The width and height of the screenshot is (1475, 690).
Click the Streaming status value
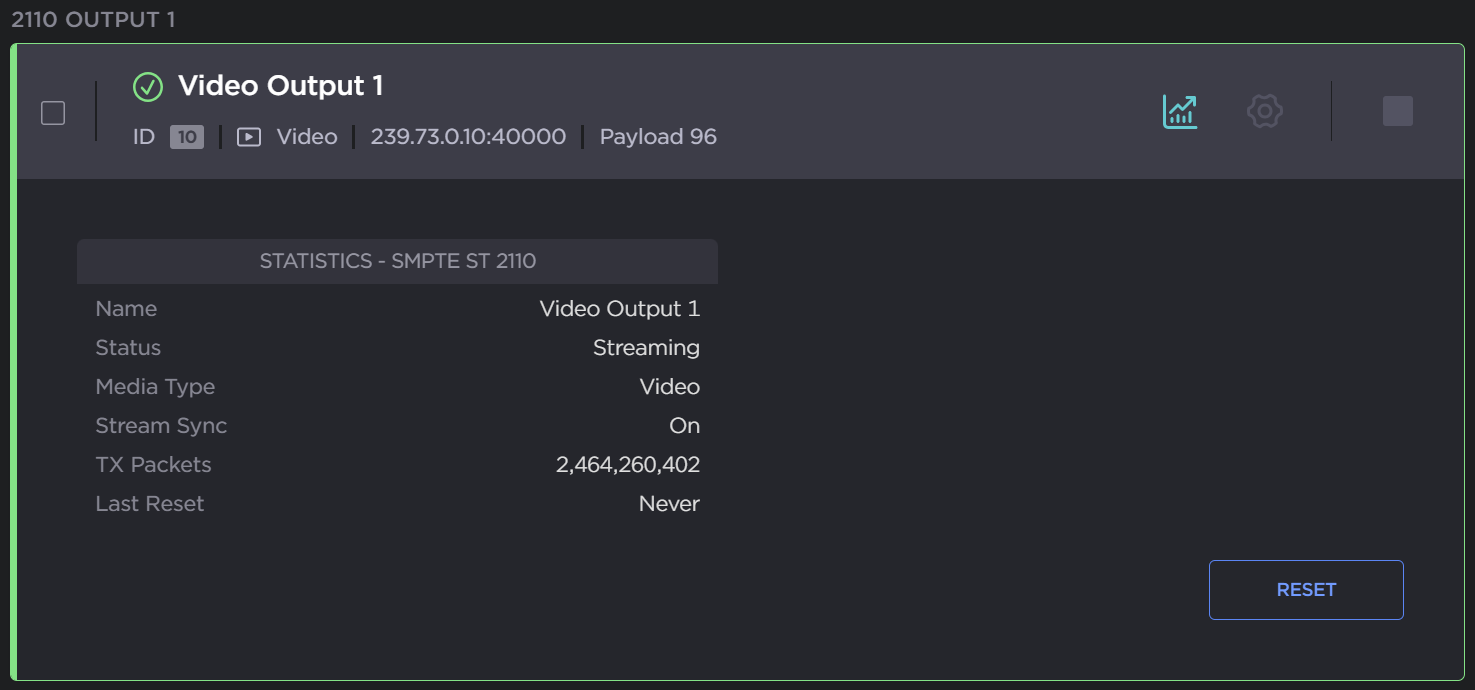tap(646, 348)
